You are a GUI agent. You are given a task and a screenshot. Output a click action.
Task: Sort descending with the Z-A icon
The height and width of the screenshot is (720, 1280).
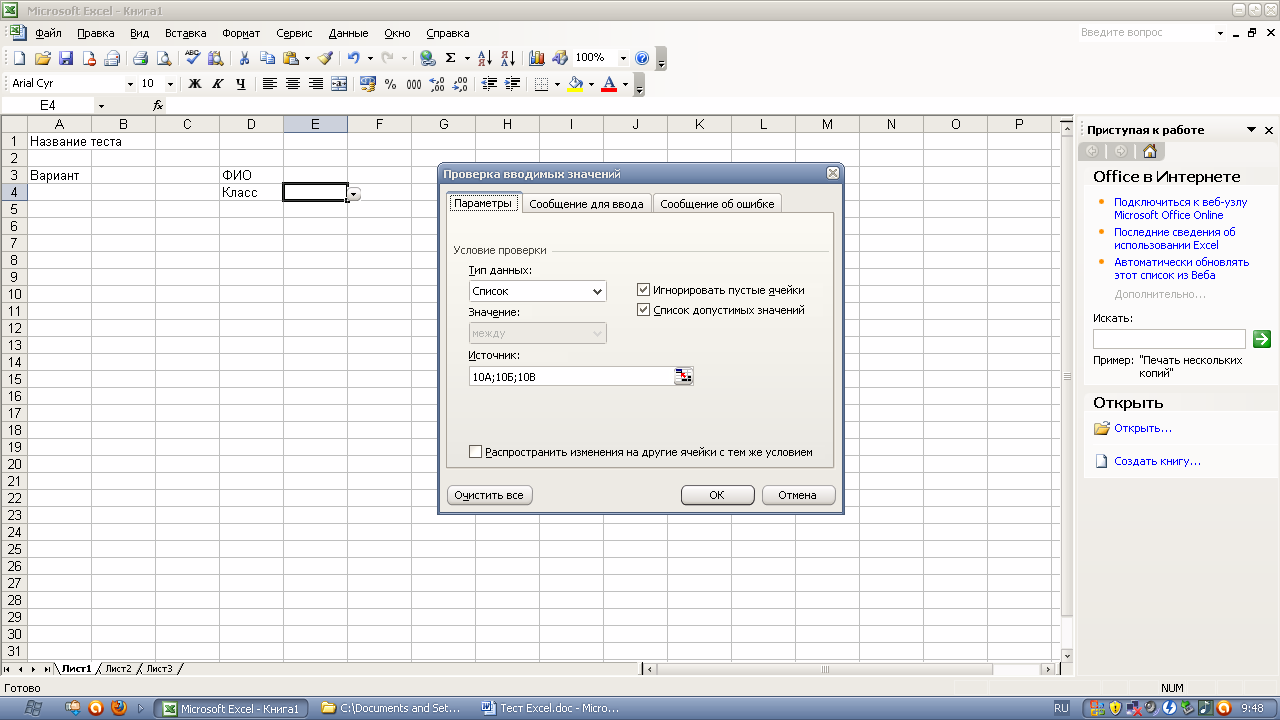point(508,58)
